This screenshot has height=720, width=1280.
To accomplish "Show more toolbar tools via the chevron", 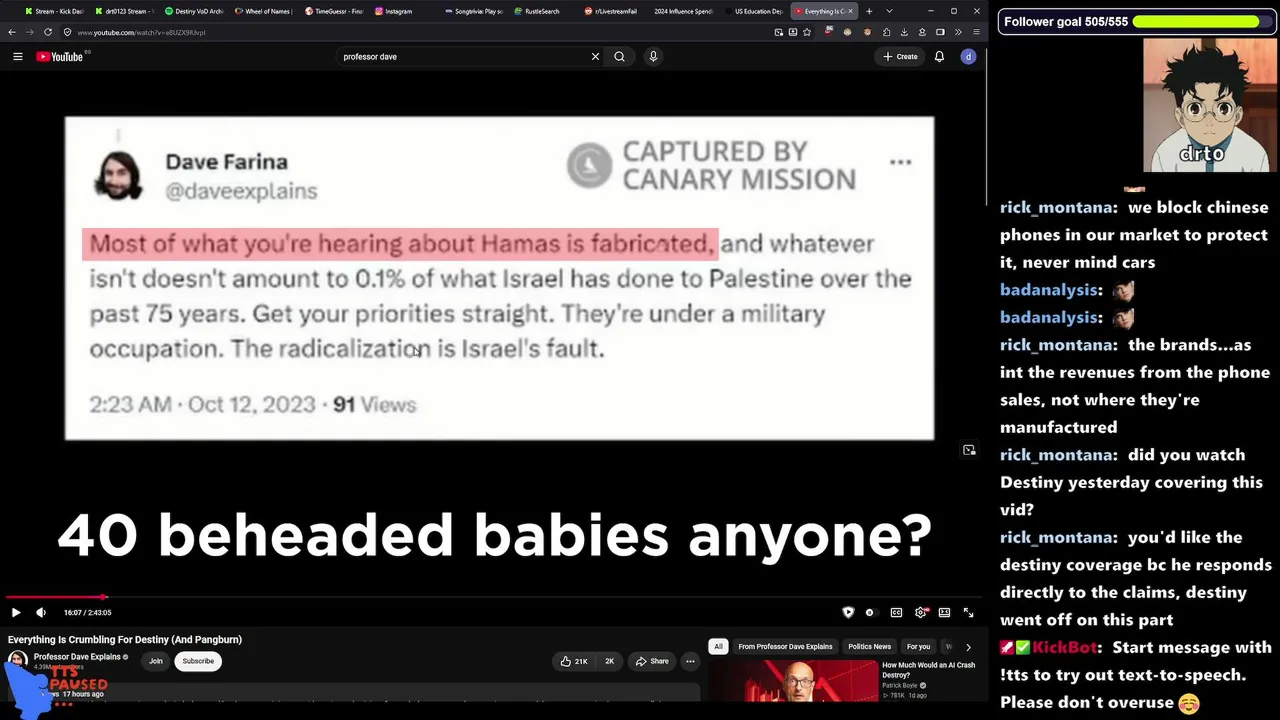I will (958, 32).
